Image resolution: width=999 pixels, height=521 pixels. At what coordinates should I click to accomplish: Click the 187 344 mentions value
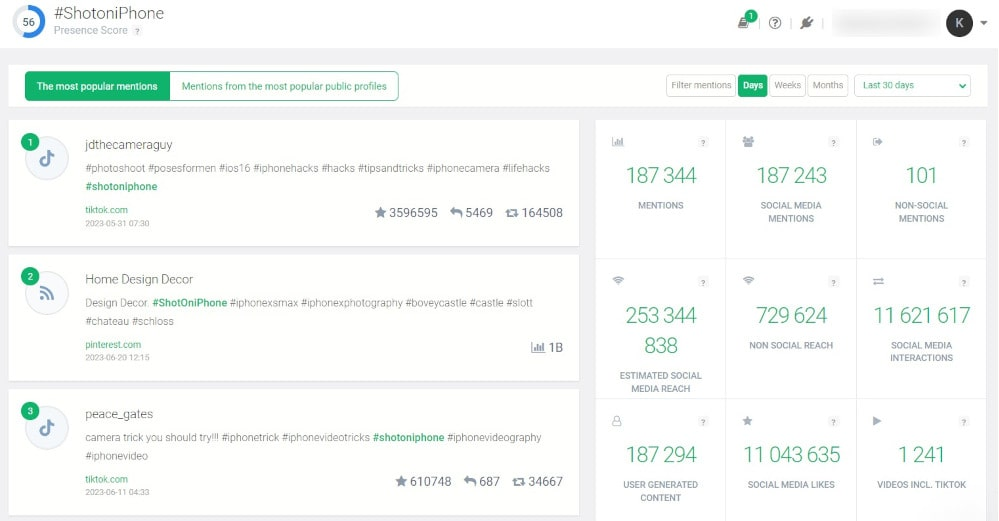[x=661, y=175]
